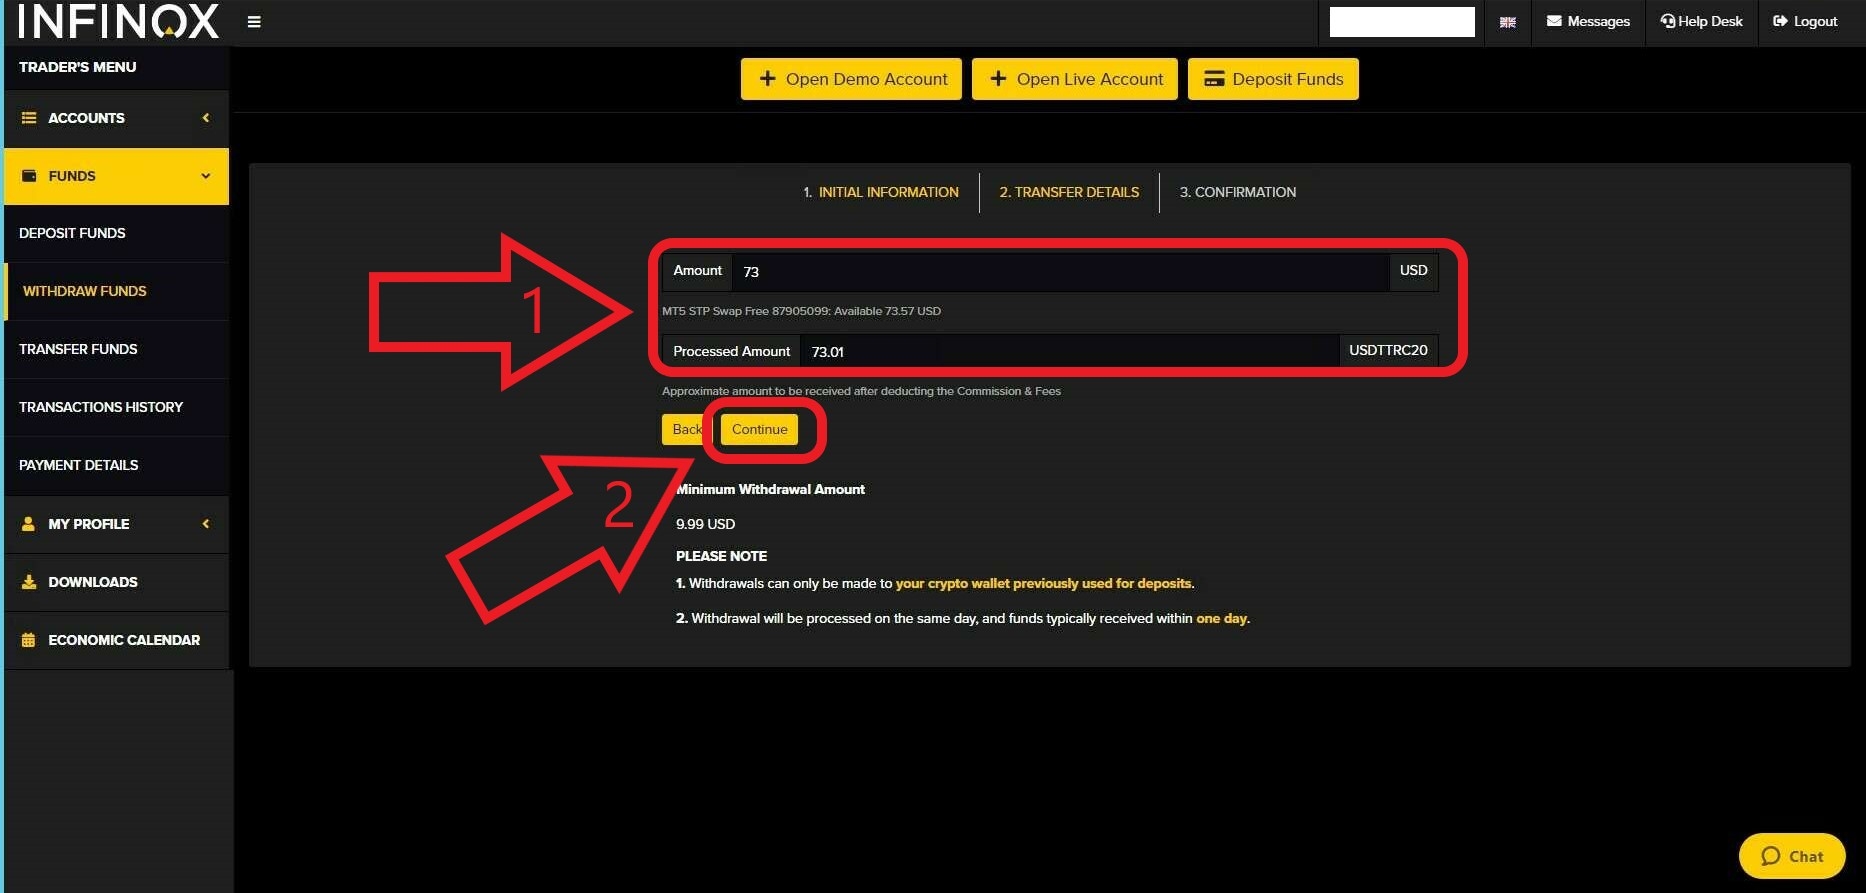Click the Economic Calendar icon
1866x893 pixels.
point(28,640)
